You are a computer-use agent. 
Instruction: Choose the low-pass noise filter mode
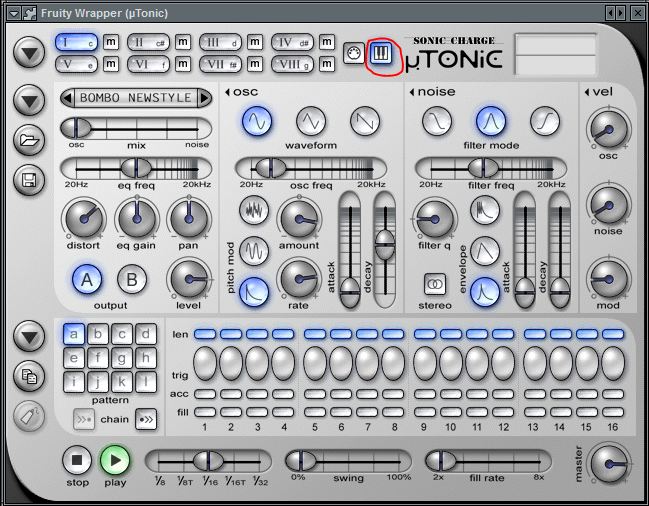(x=437, y=121)
